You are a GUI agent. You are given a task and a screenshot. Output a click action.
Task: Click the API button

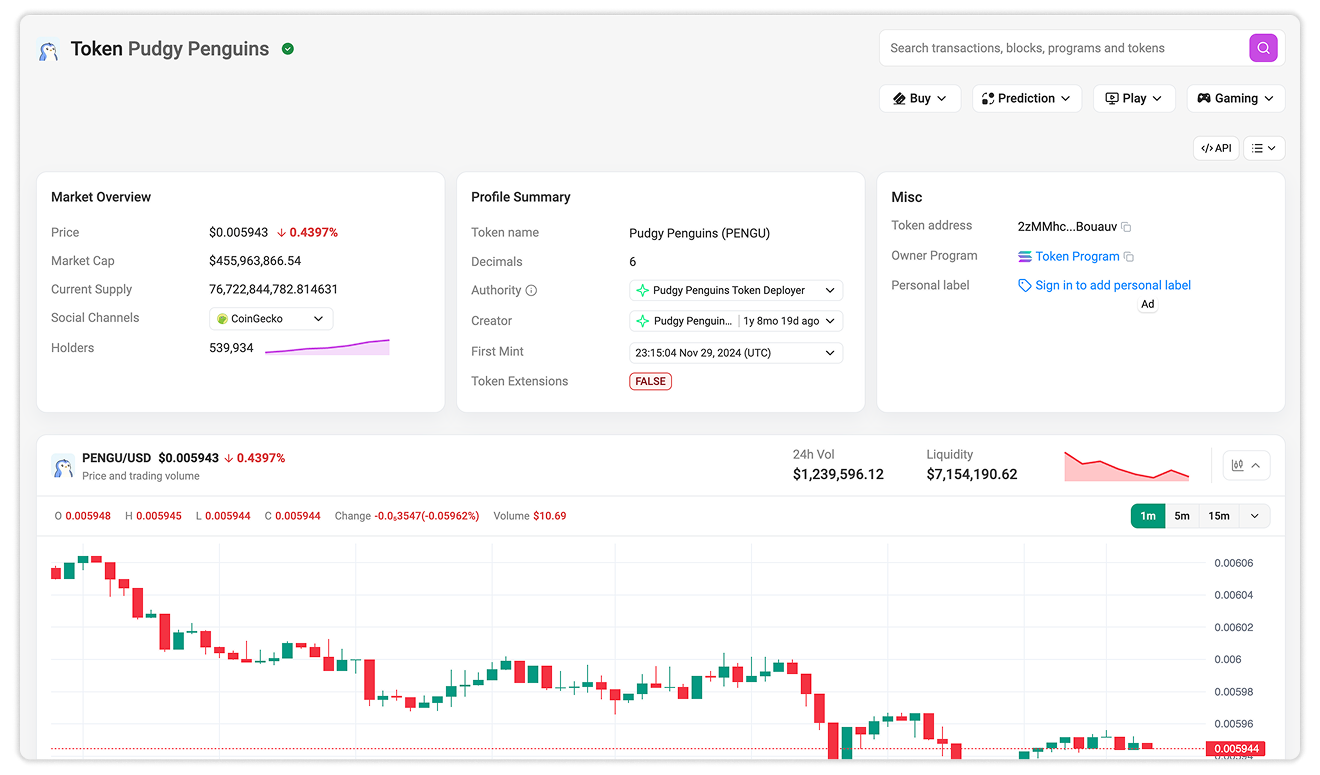pyautogui.click(x=1216, y=148)
